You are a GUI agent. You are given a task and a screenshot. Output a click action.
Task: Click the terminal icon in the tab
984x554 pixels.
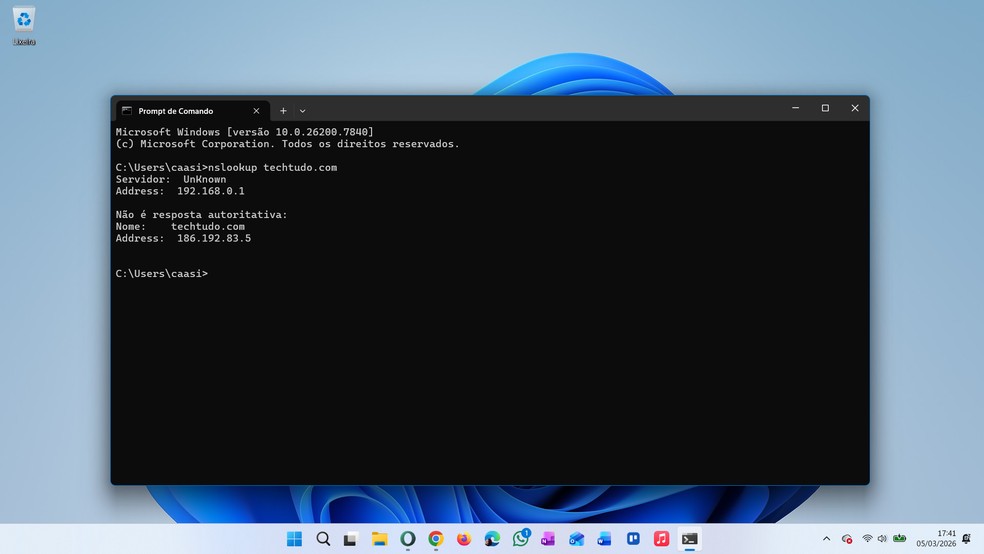(127, 110)
